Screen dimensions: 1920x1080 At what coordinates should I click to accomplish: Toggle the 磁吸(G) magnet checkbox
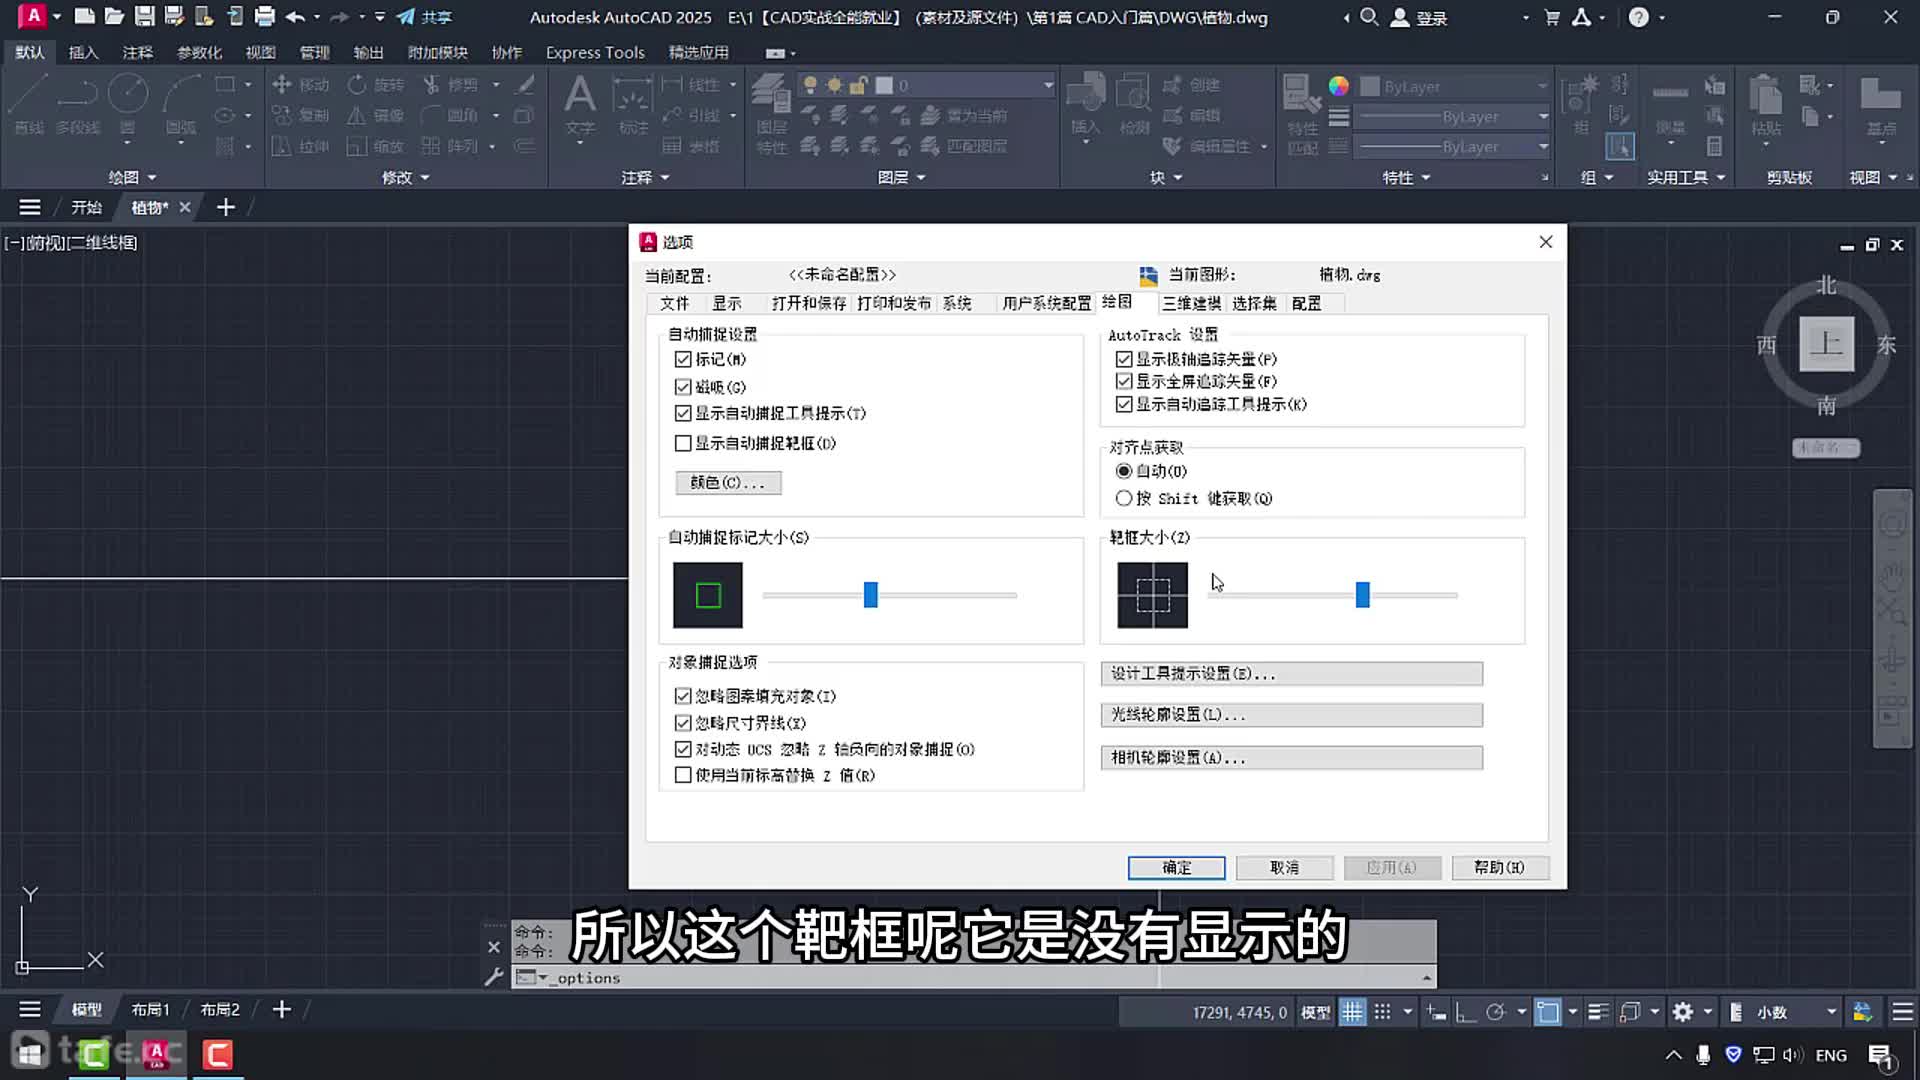(683, 387)
